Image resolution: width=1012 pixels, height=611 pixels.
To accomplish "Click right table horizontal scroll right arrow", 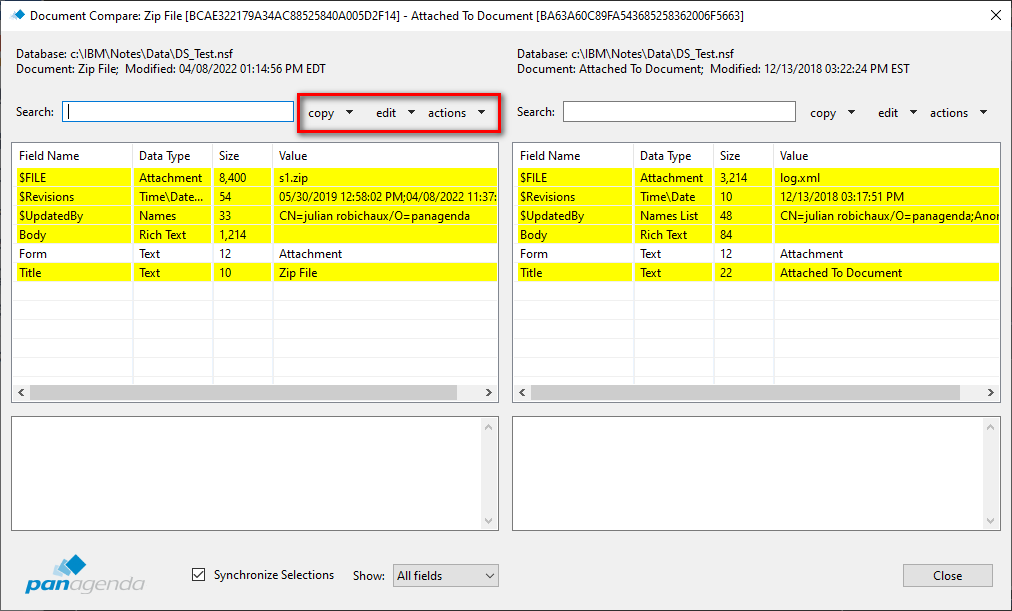I will [x=991, y=393].
